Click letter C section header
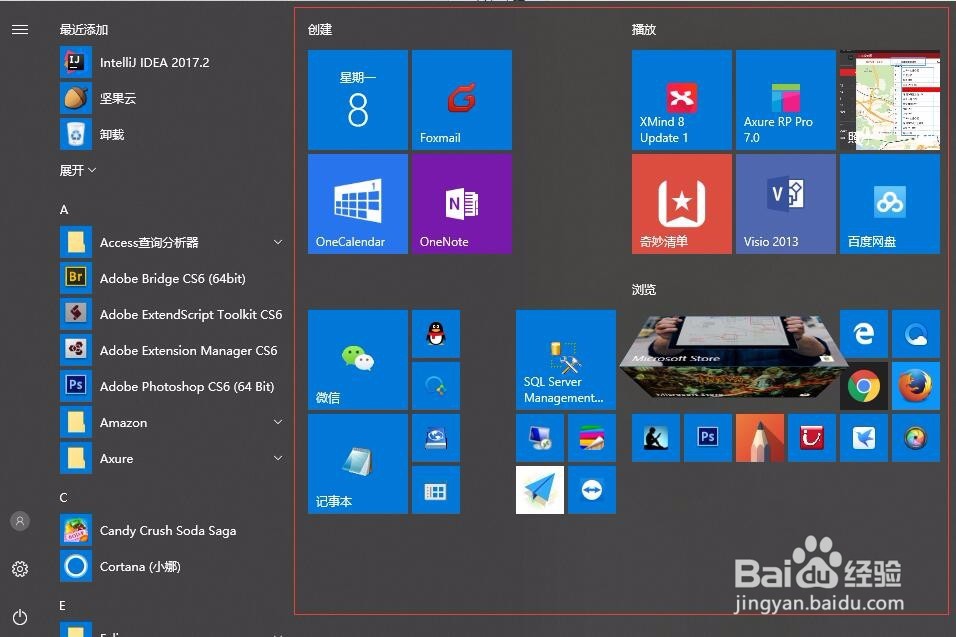 point(63,497)
